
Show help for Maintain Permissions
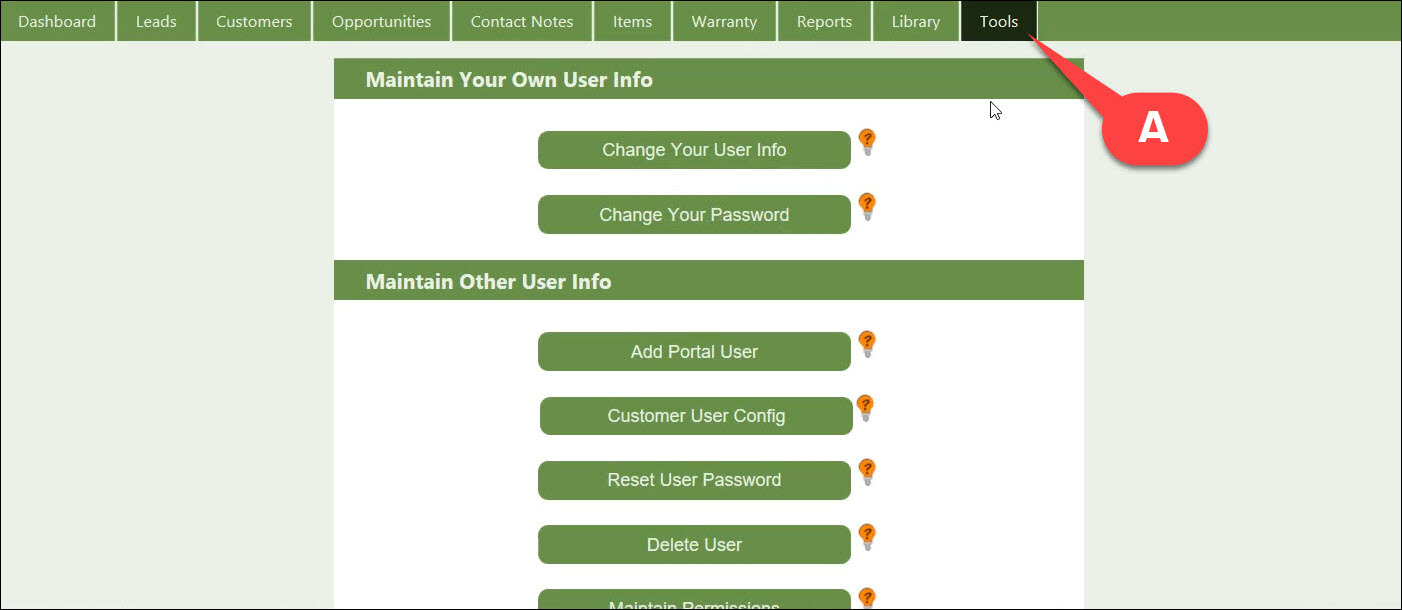pos(867,598)
